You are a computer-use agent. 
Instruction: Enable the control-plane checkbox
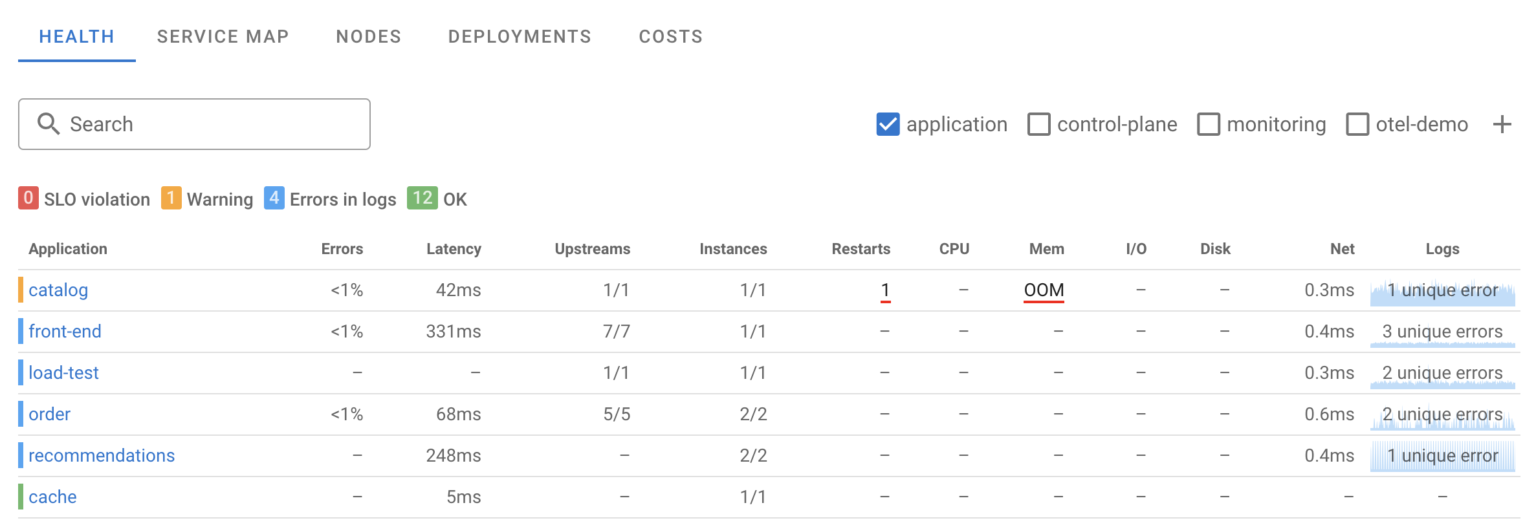pyautogui.click(x=1039, y=125)
